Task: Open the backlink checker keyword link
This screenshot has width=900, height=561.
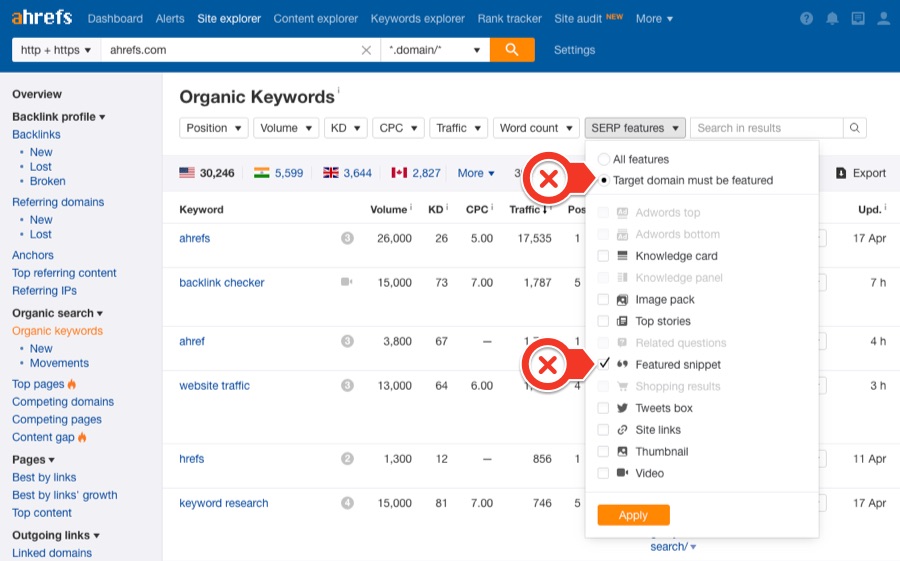Action: pos(222,282)
